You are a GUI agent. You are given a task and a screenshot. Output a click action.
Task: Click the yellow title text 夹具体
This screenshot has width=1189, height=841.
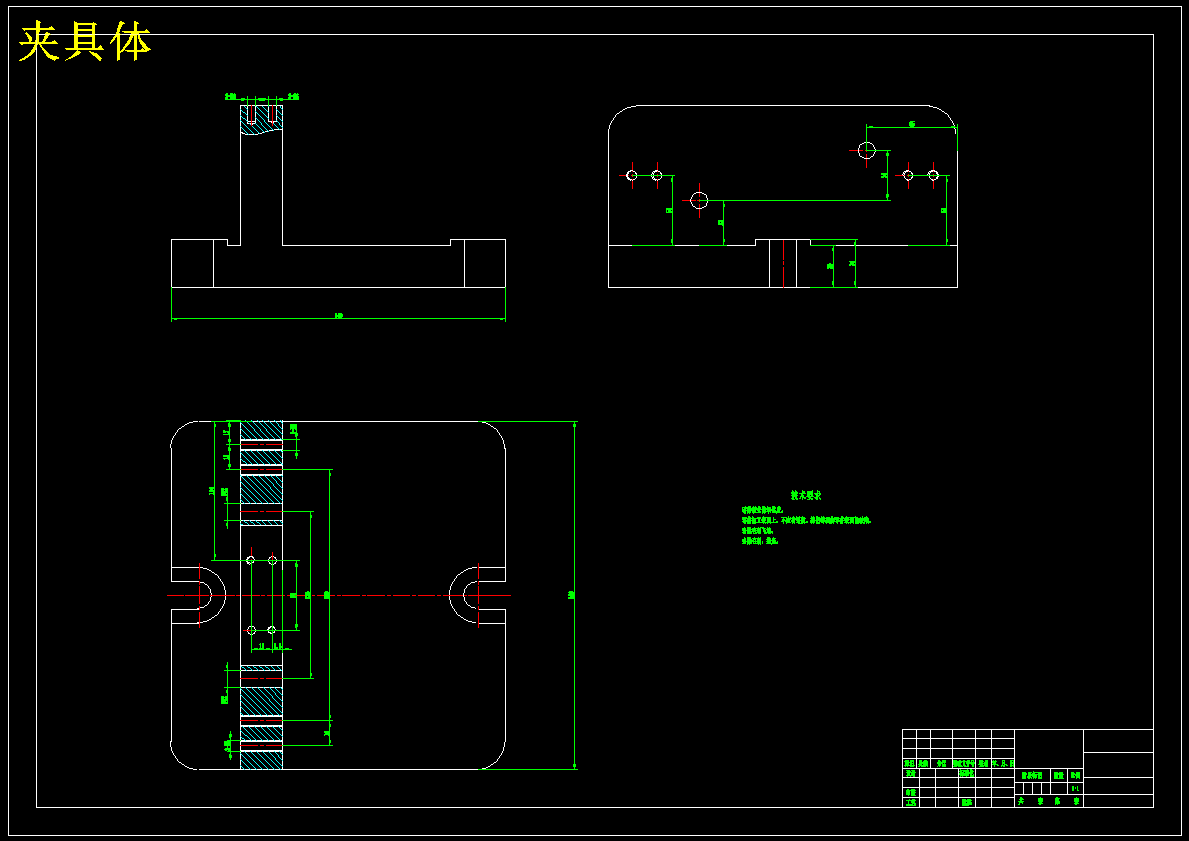[85, 42]
